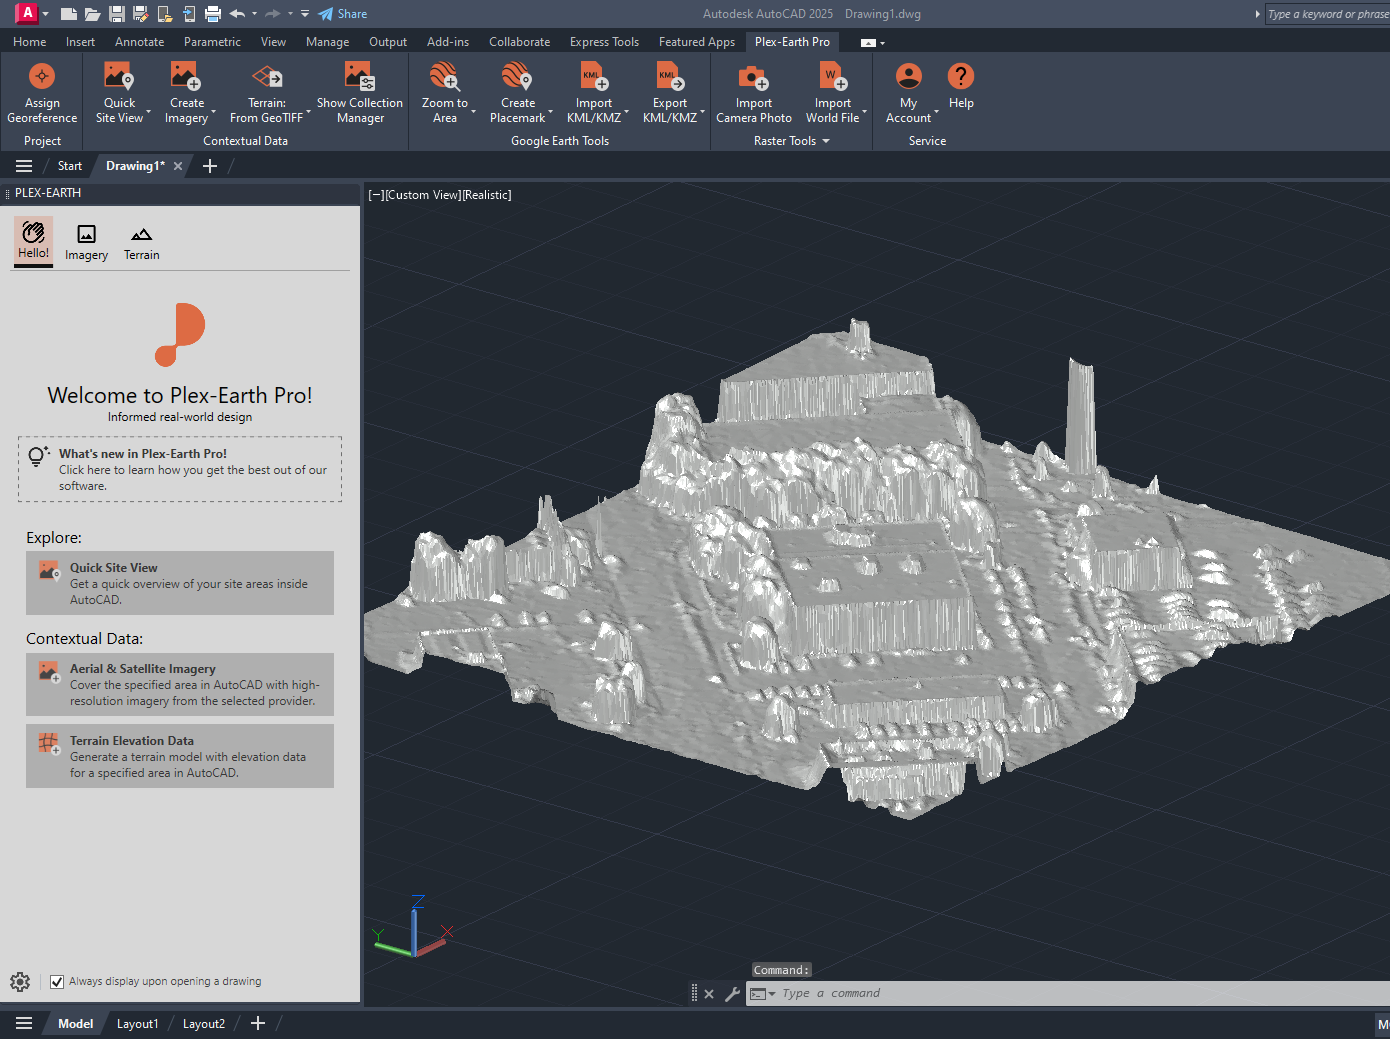Open Show Collection Manager
Screen dimensions: 1390x1039
click(x=360, y=93)
